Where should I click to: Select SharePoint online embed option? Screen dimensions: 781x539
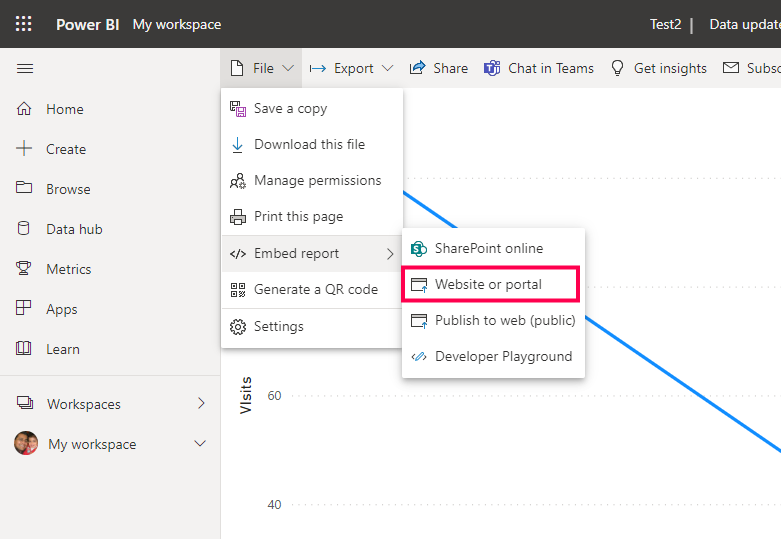pyautogui.click(x=488, y=248)
